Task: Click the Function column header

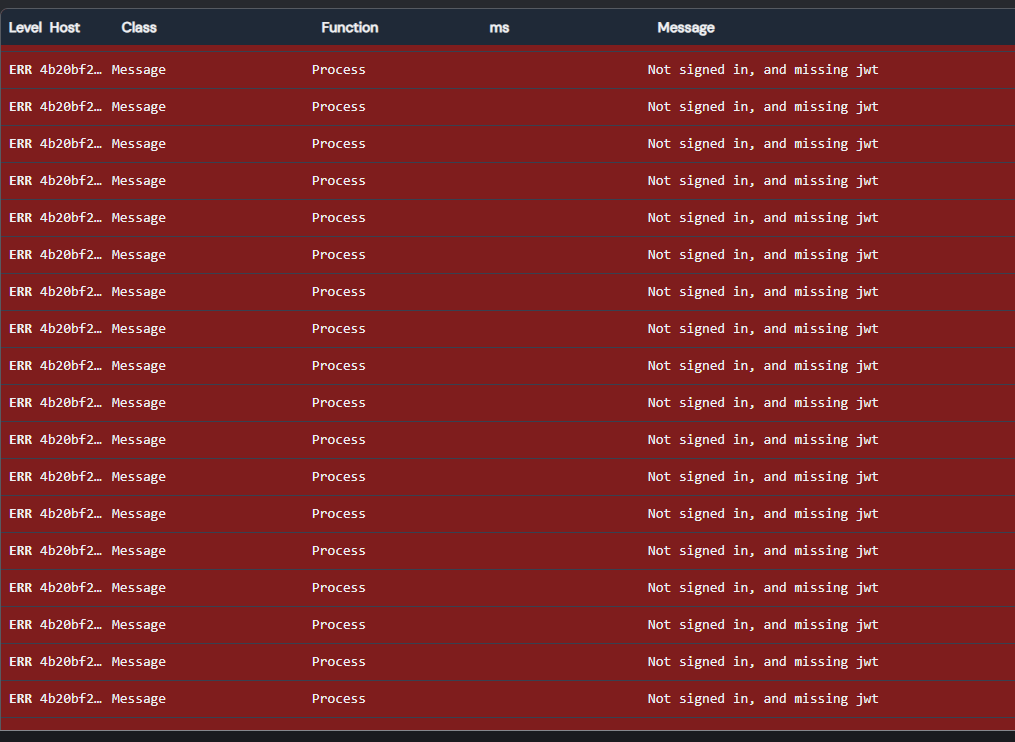Action: click(350, 28)
